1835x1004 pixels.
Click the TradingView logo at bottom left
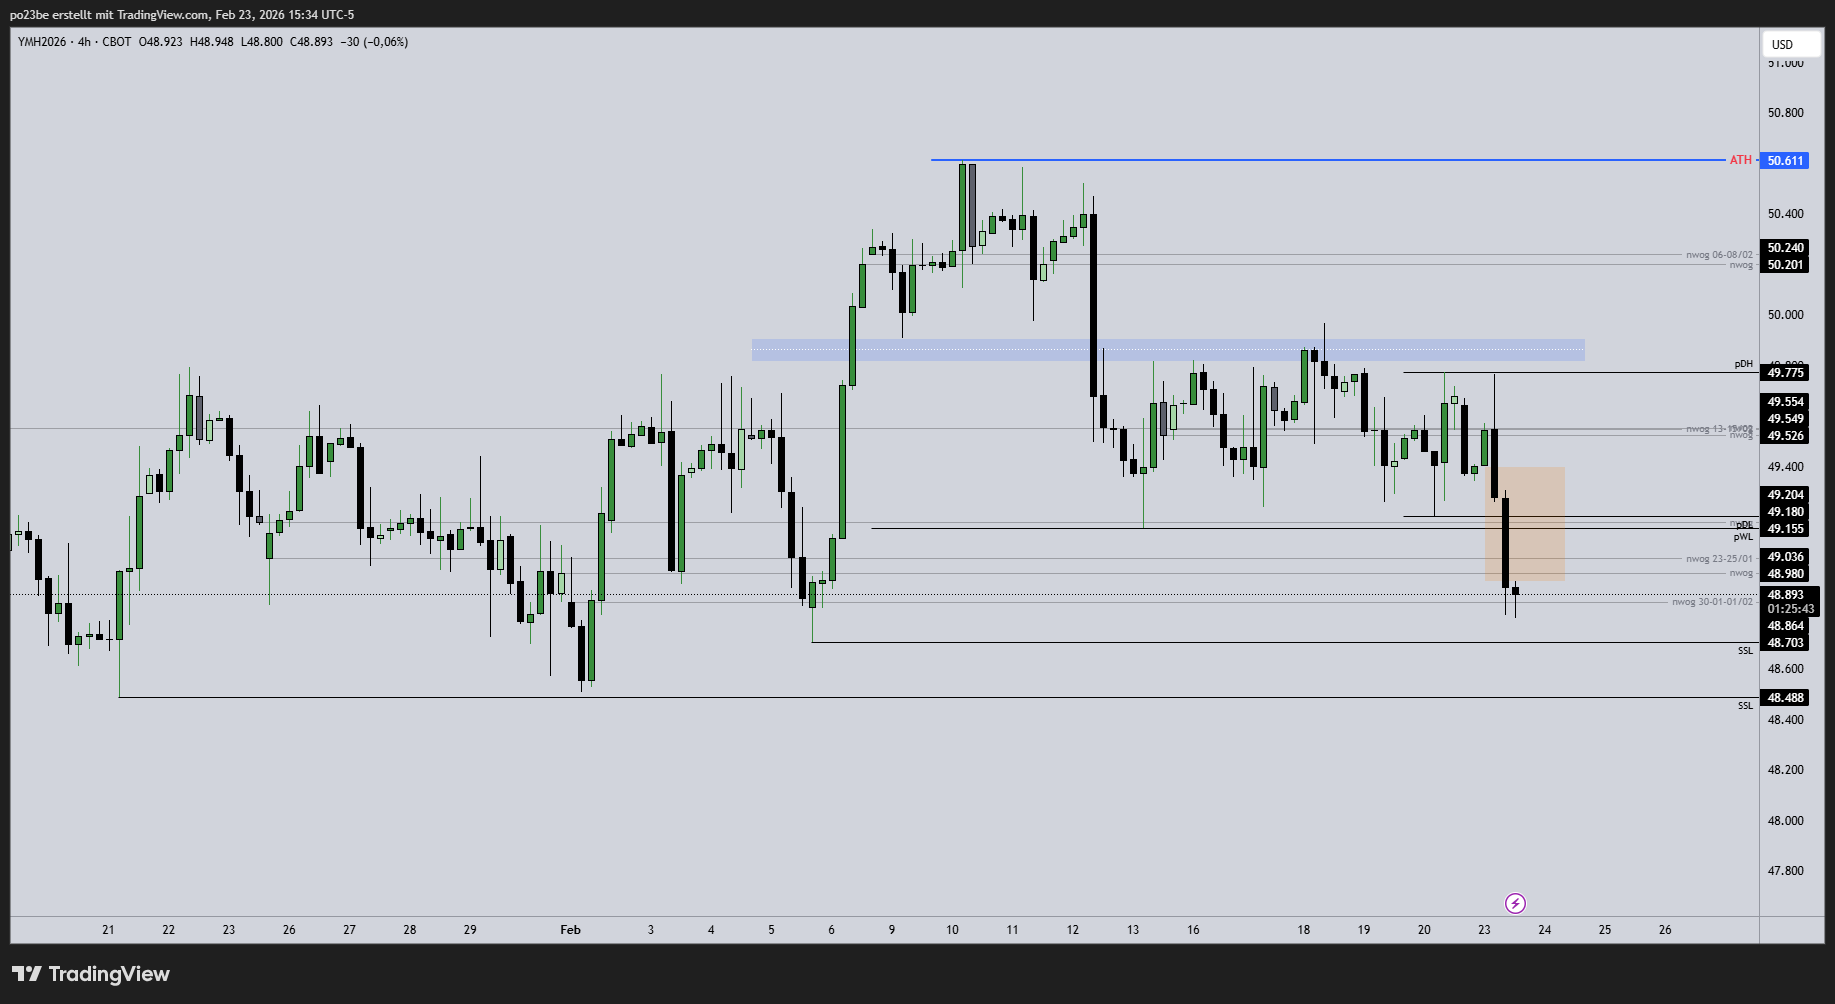(x=91, y=974)
